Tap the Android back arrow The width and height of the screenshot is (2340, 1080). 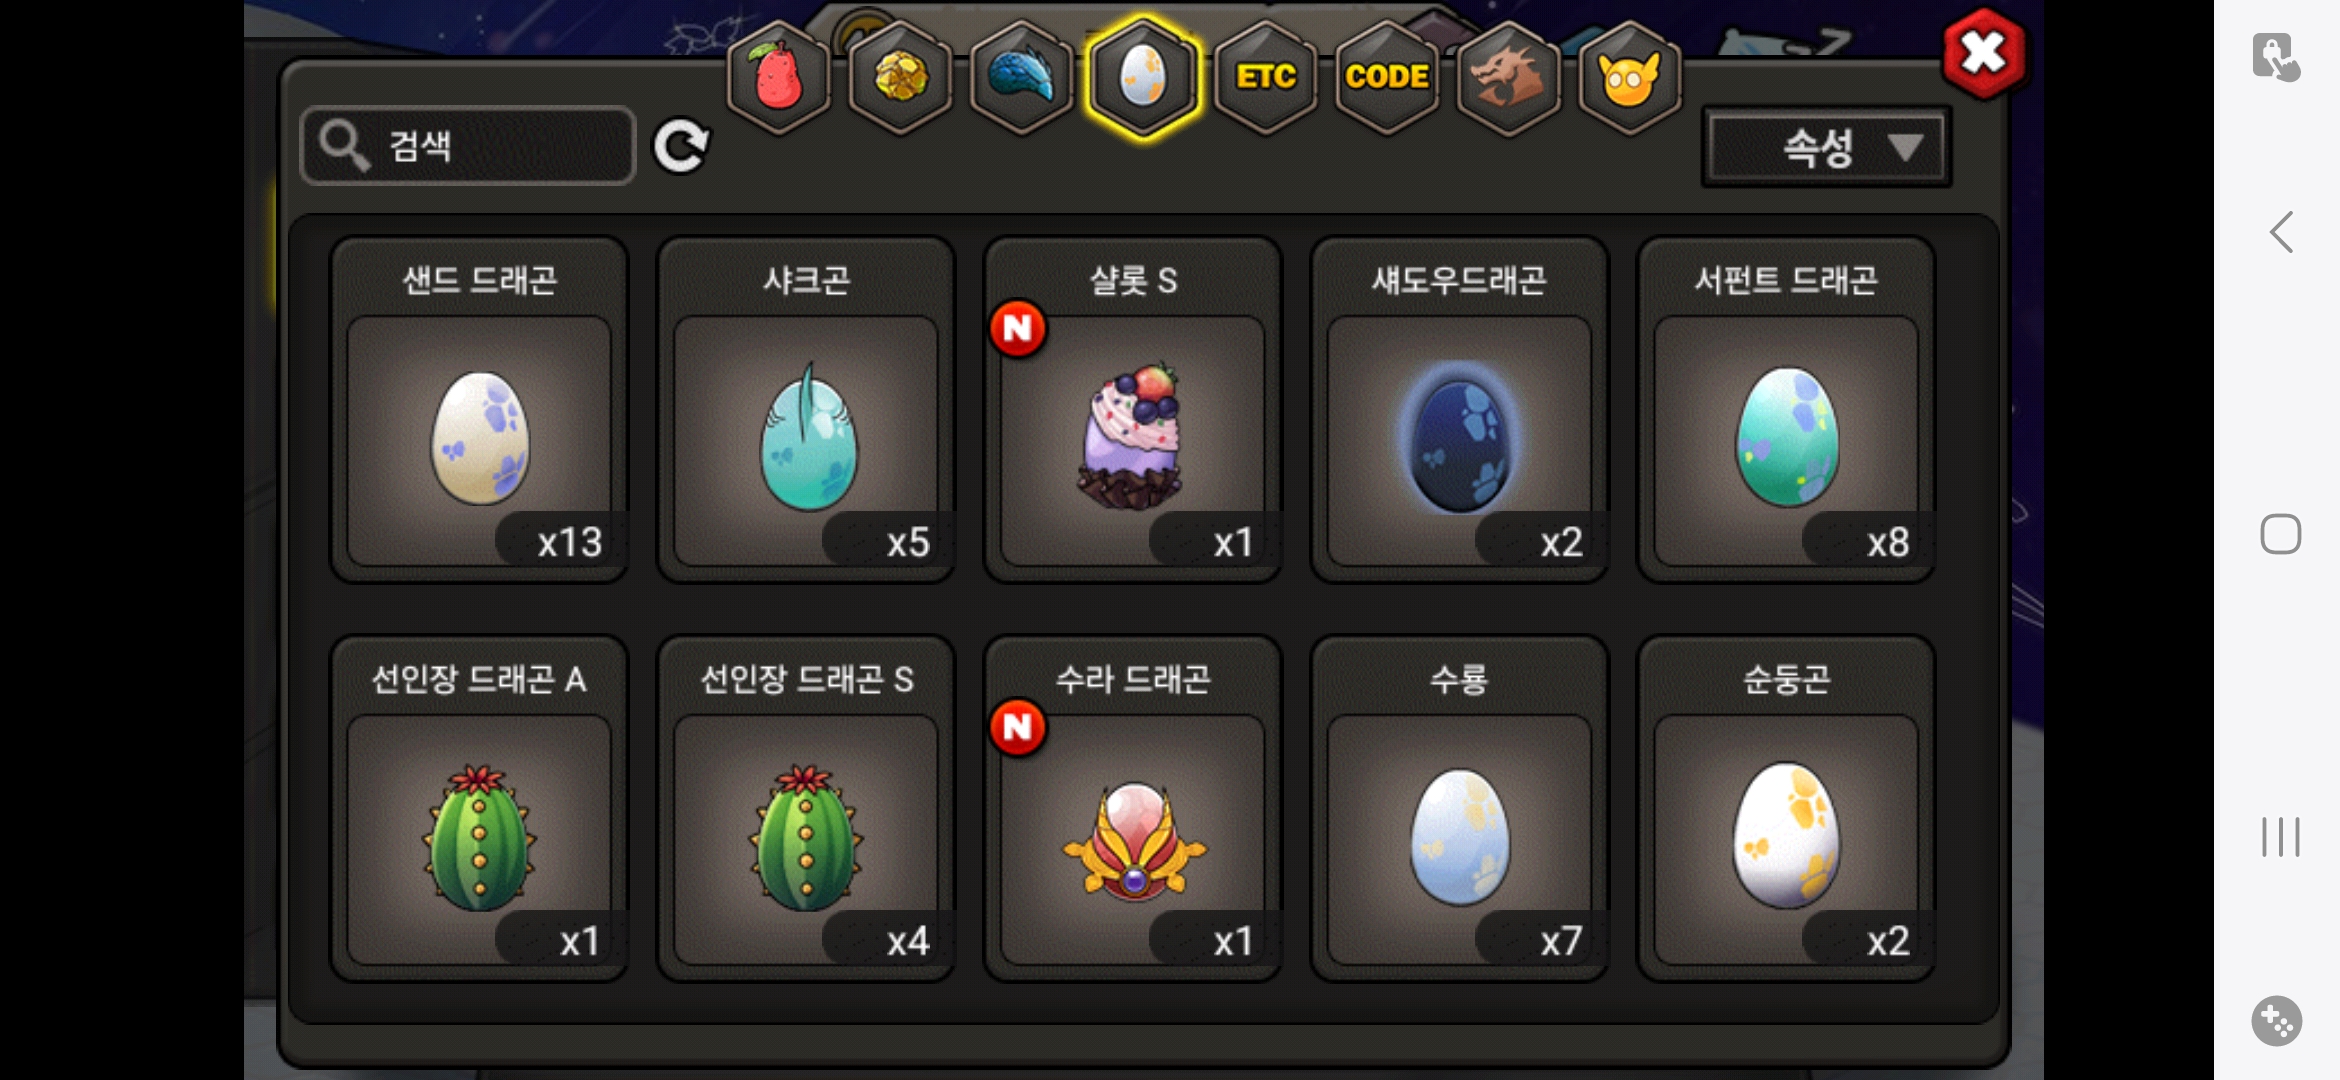point(2281,233)
